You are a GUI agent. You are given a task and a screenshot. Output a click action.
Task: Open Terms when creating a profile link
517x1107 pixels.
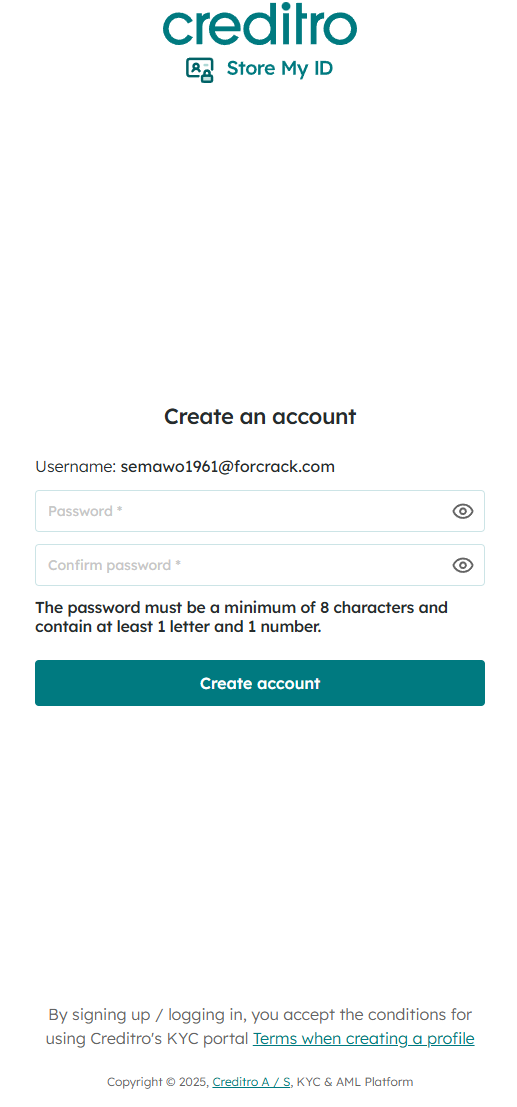pos(364,1039)
